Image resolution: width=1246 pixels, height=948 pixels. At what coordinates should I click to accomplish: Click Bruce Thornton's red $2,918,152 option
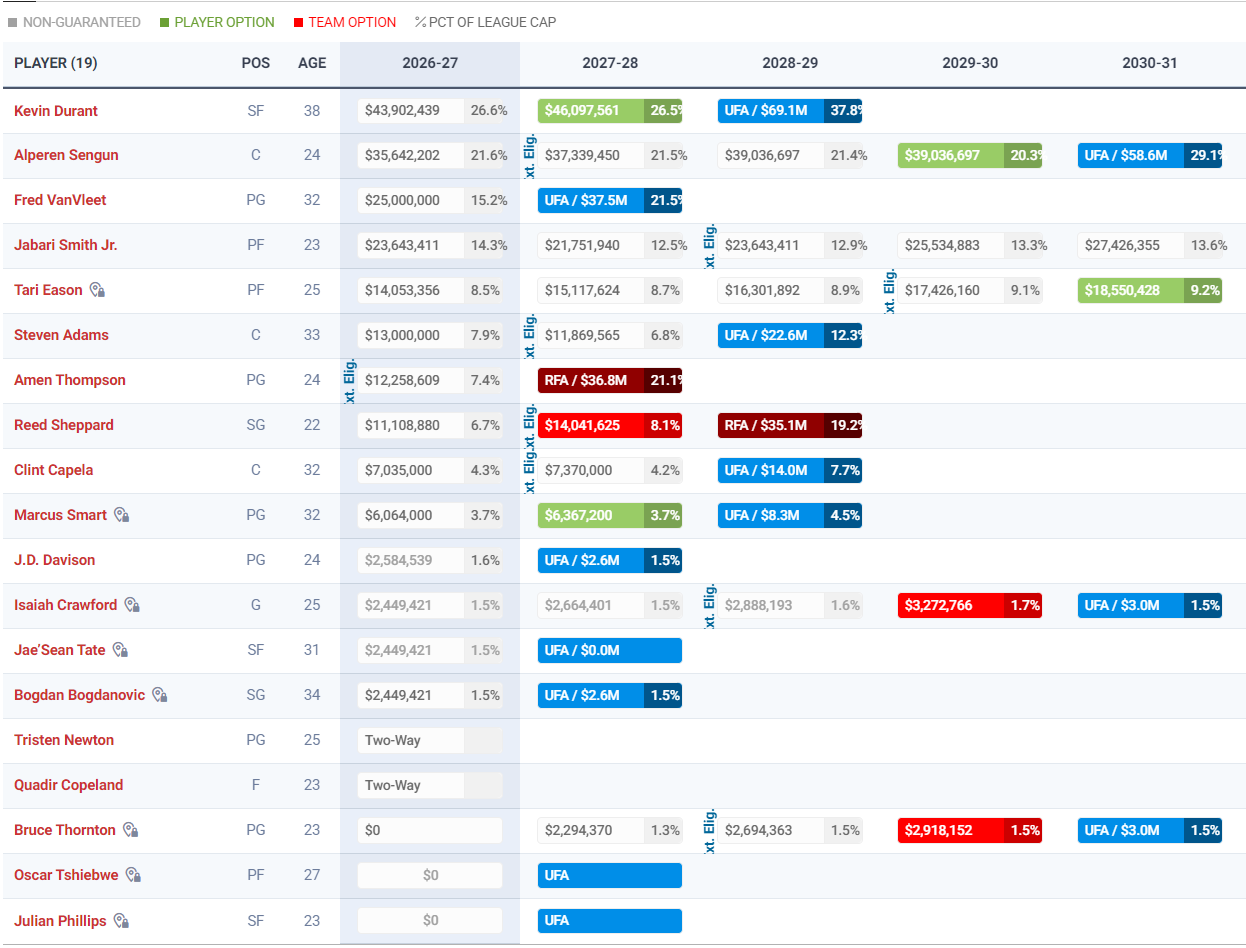(970, 830)
